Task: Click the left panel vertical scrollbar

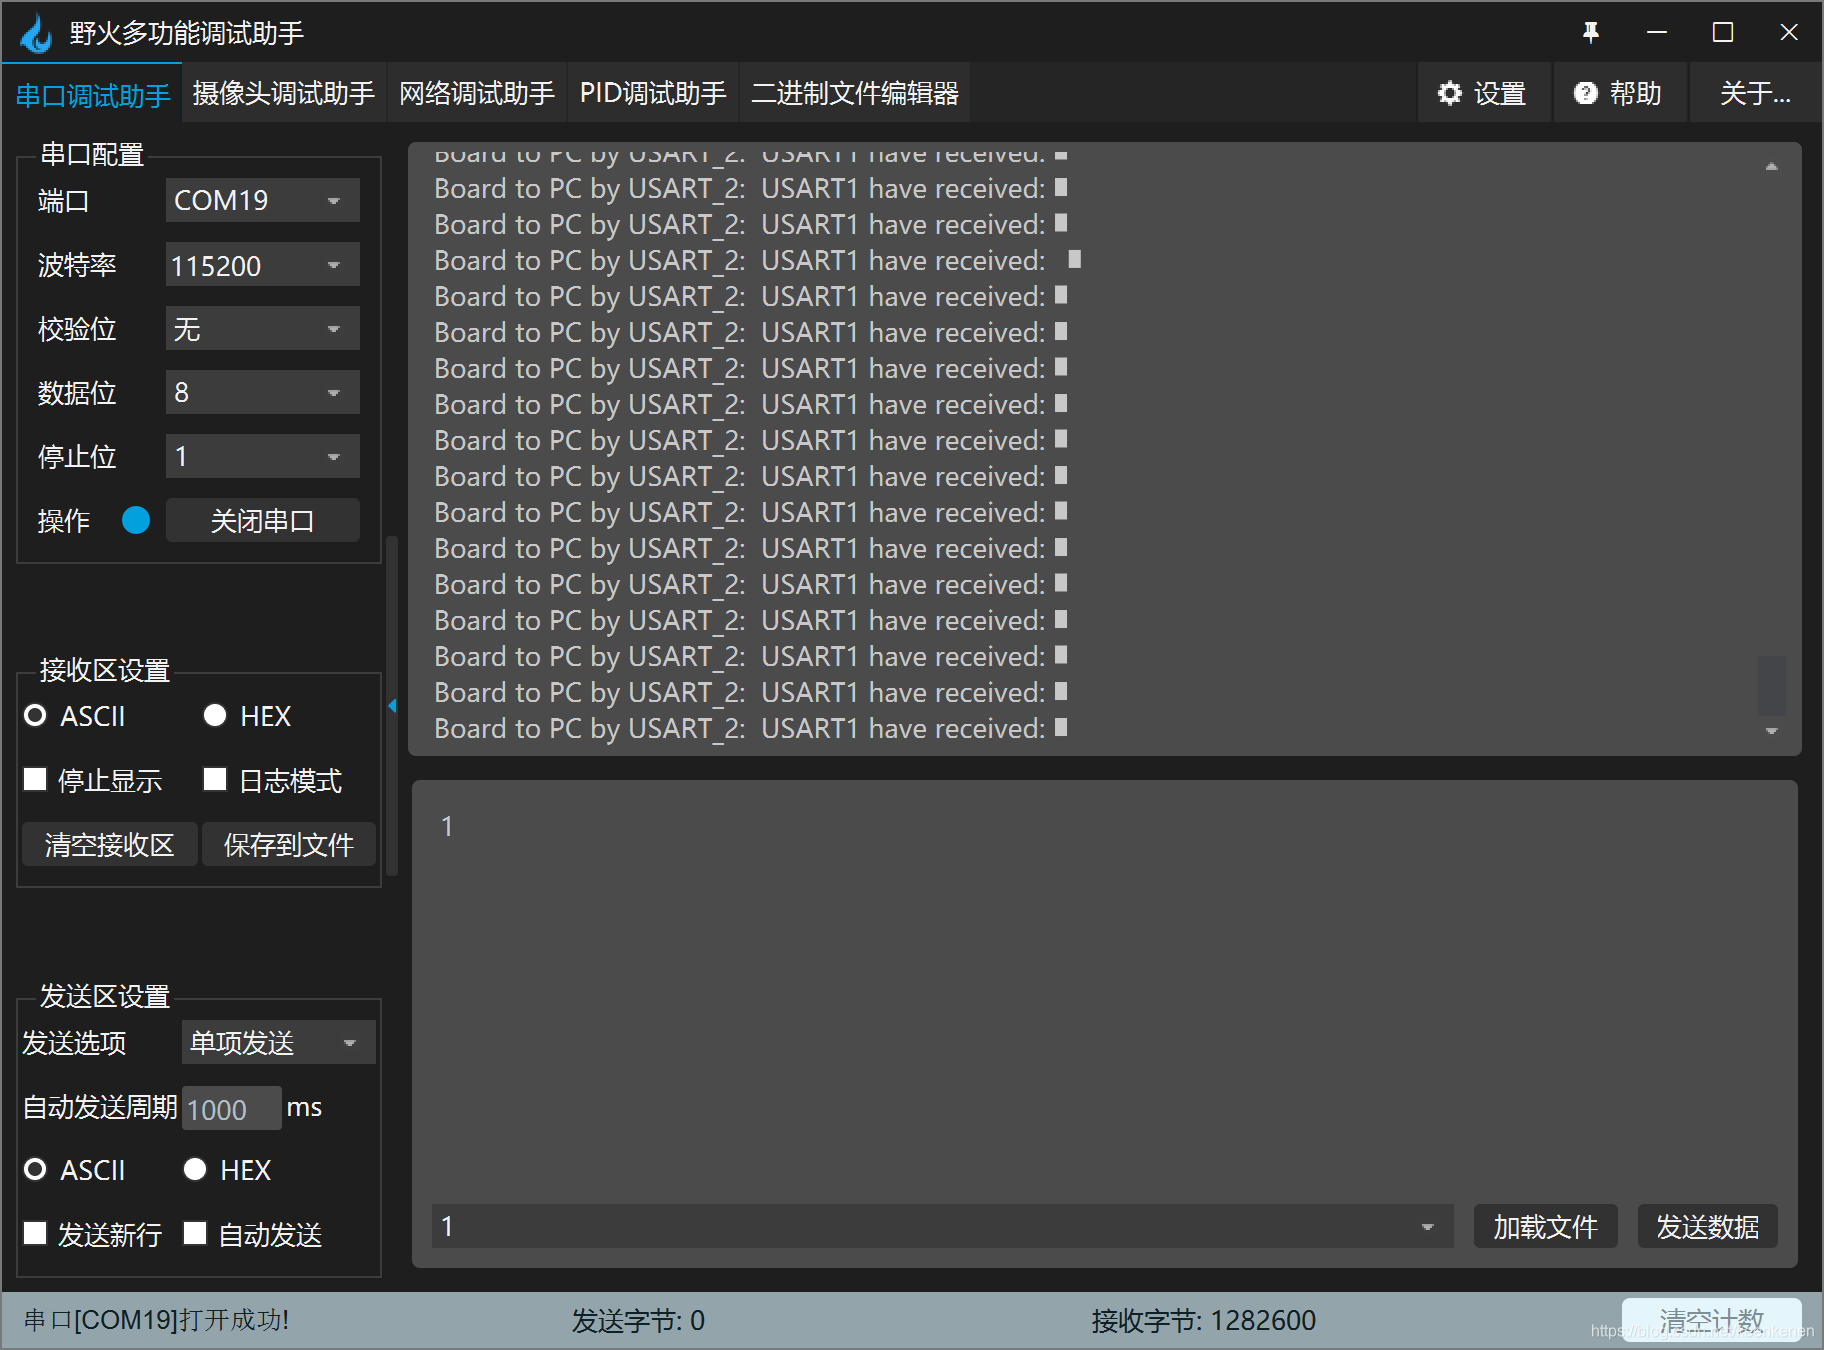Action: pyautogui.click(x=392, y=706)
